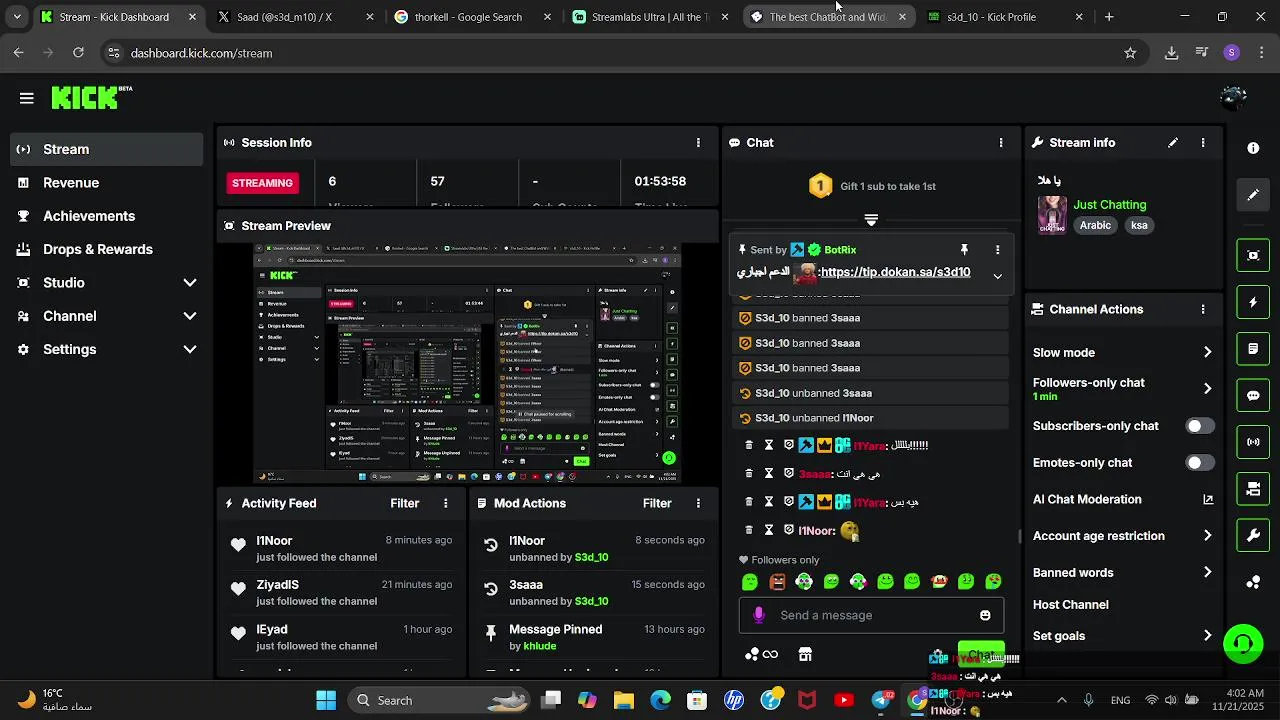Viewport: 1280px width, 720px height.
Task: Timeout 3saaa using hourglass icon
Action: [769, 474]
